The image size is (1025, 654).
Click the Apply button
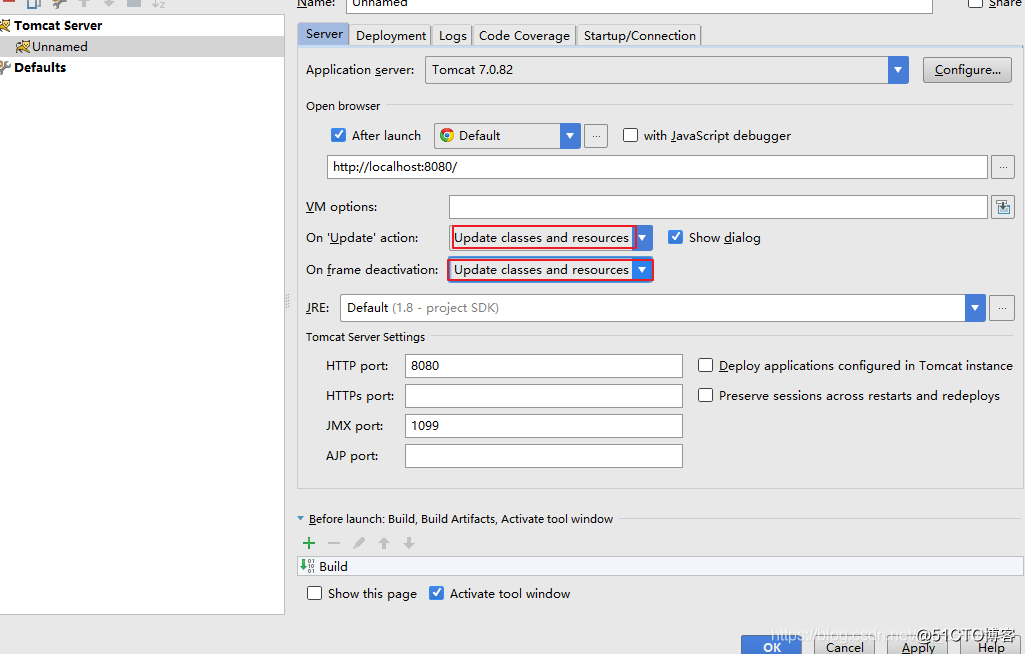(x=918, y=646)
